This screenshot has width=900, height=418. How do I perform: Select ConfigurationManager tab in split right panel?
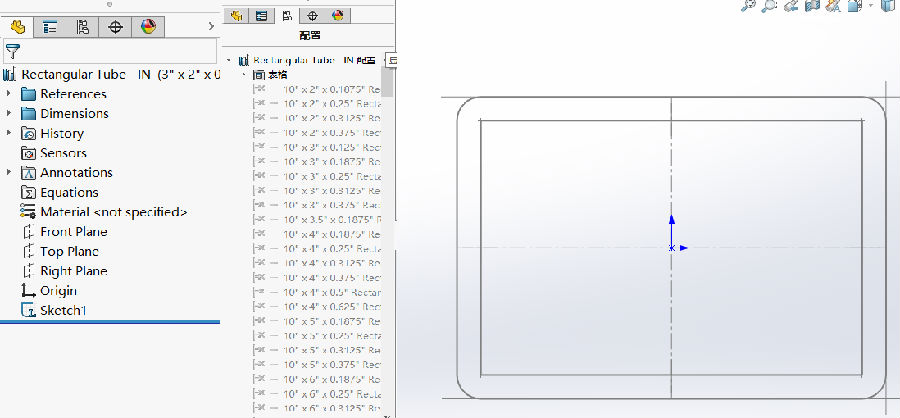(x=287, y=16)
